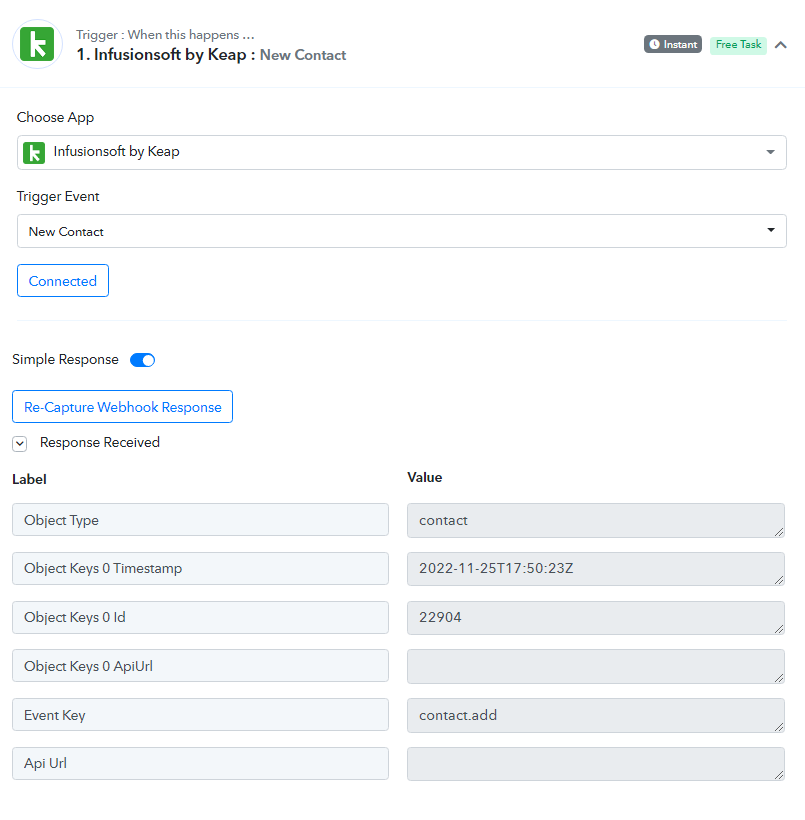Click the value field containing 22904
The image size is (805, 820).
596,618
